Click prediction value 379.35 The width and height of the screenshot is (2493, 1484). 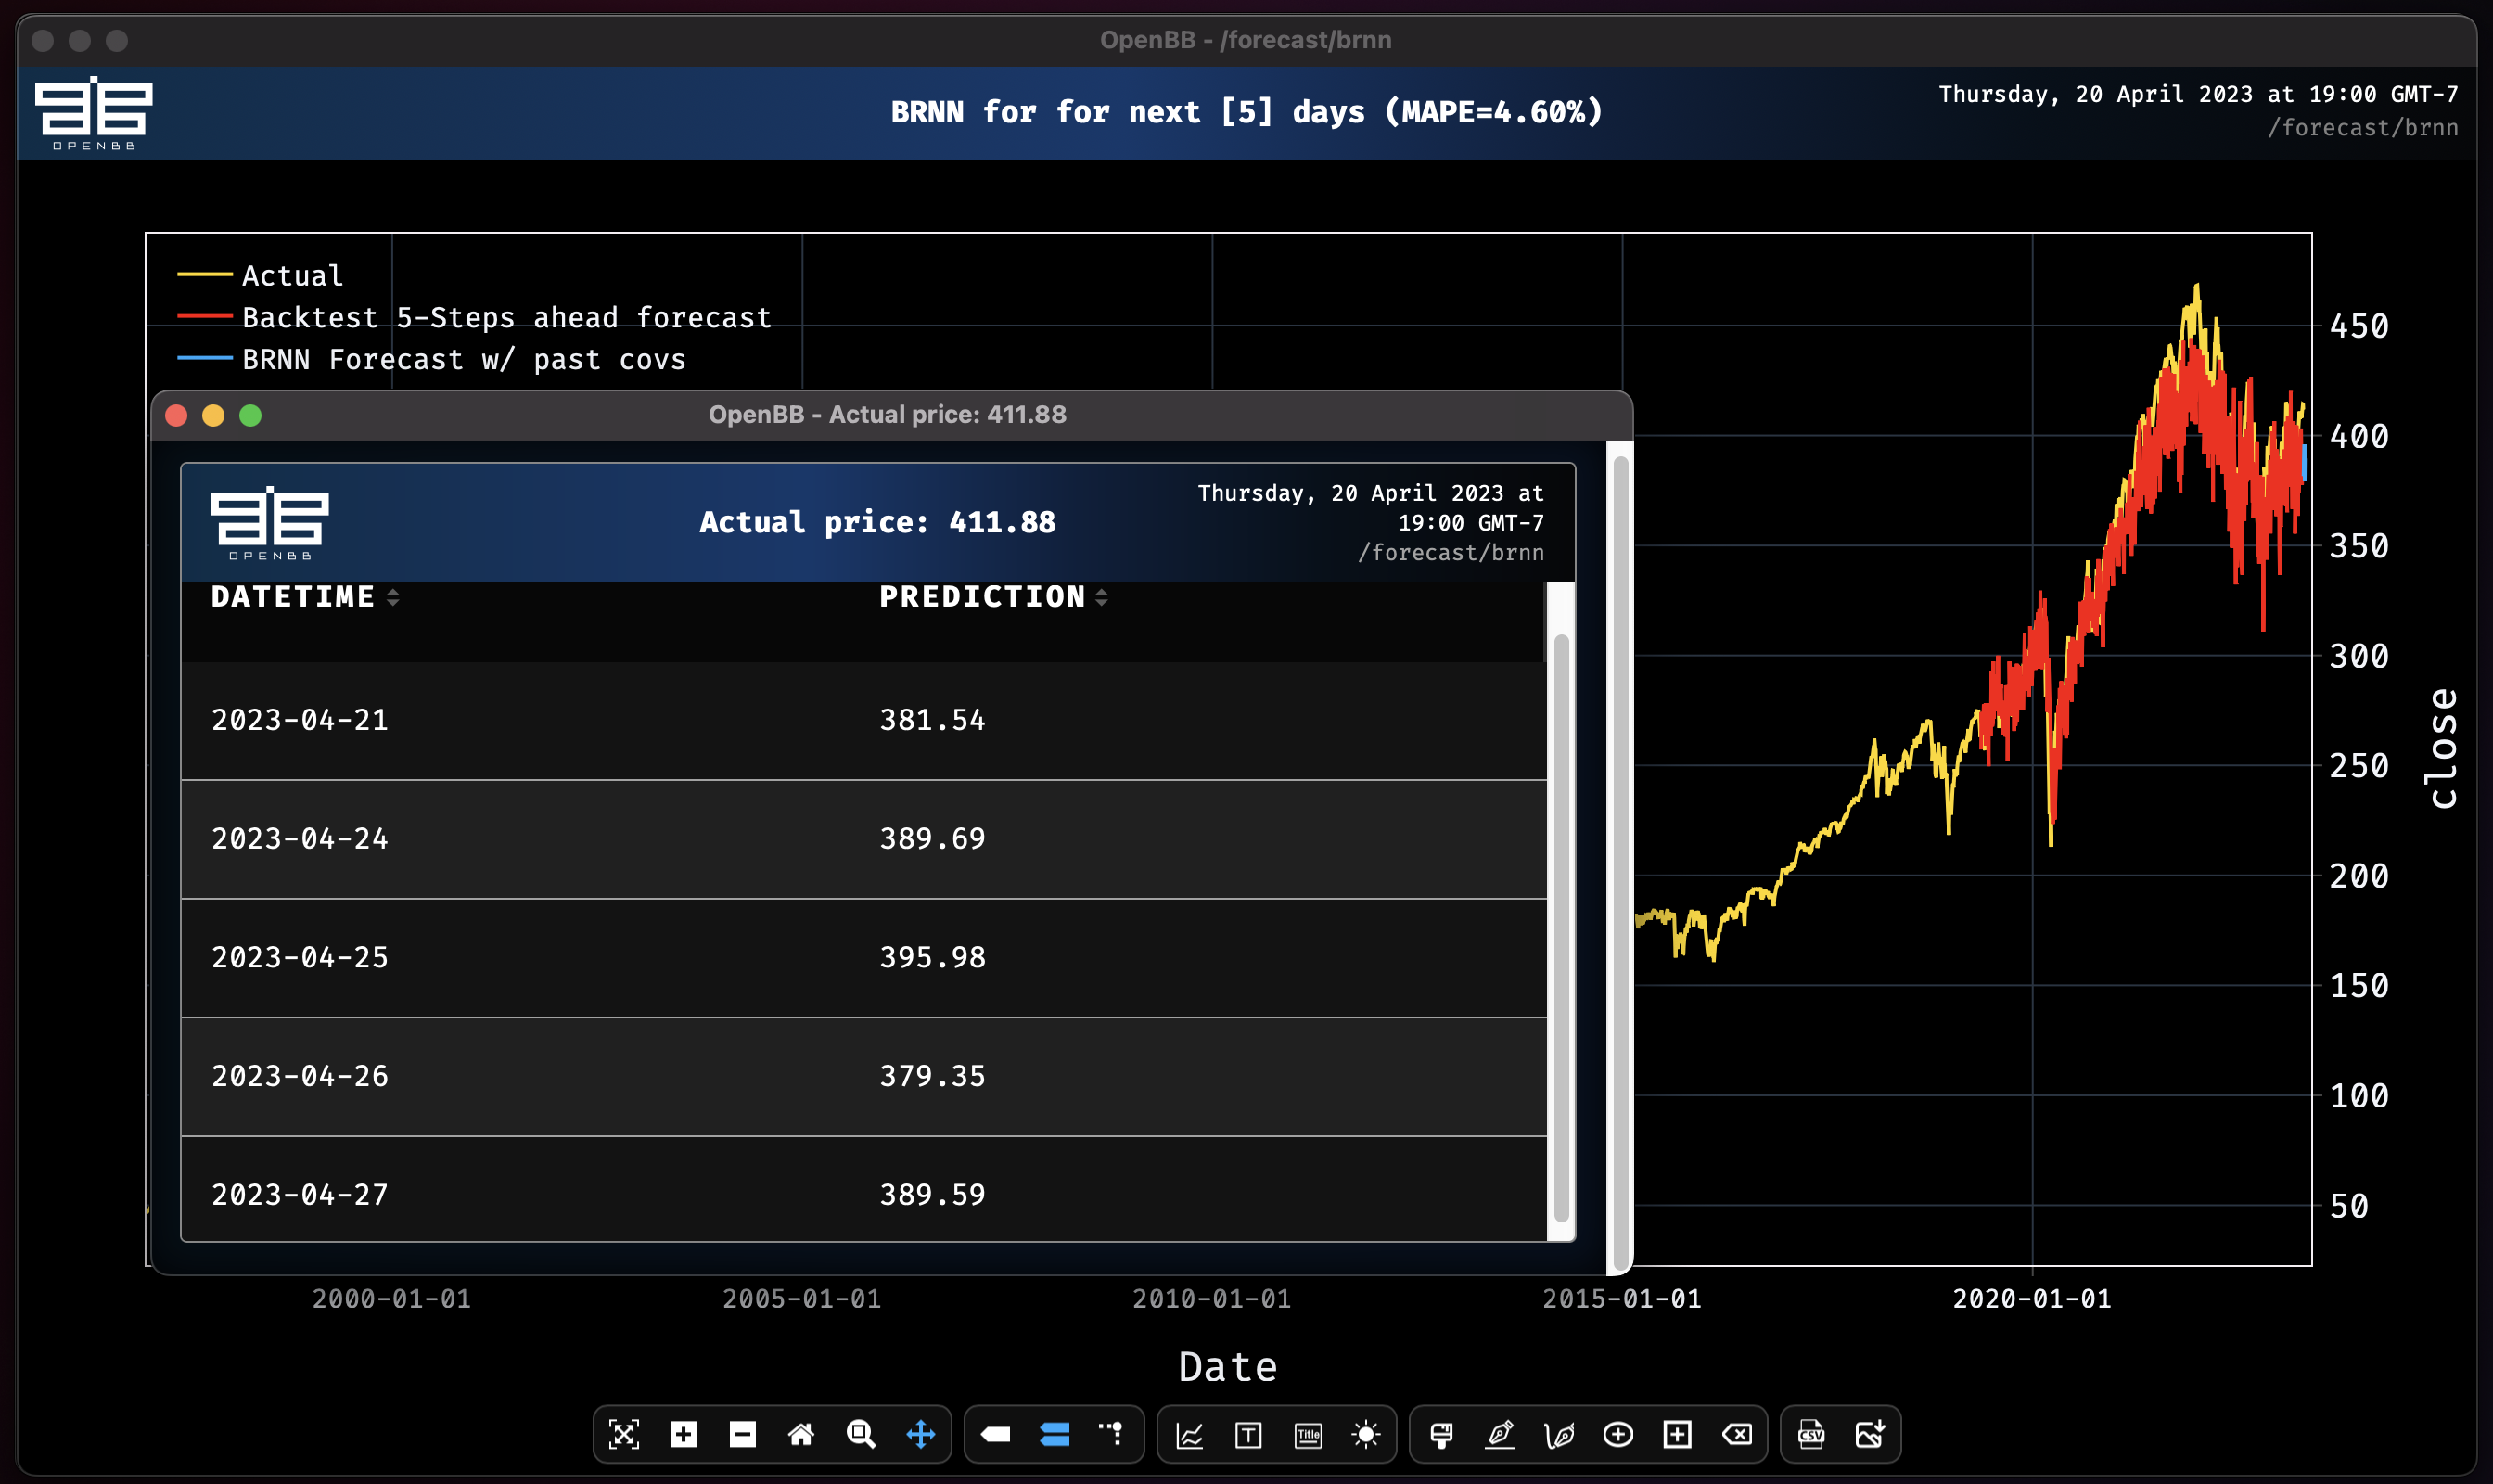click(932, 1076)
